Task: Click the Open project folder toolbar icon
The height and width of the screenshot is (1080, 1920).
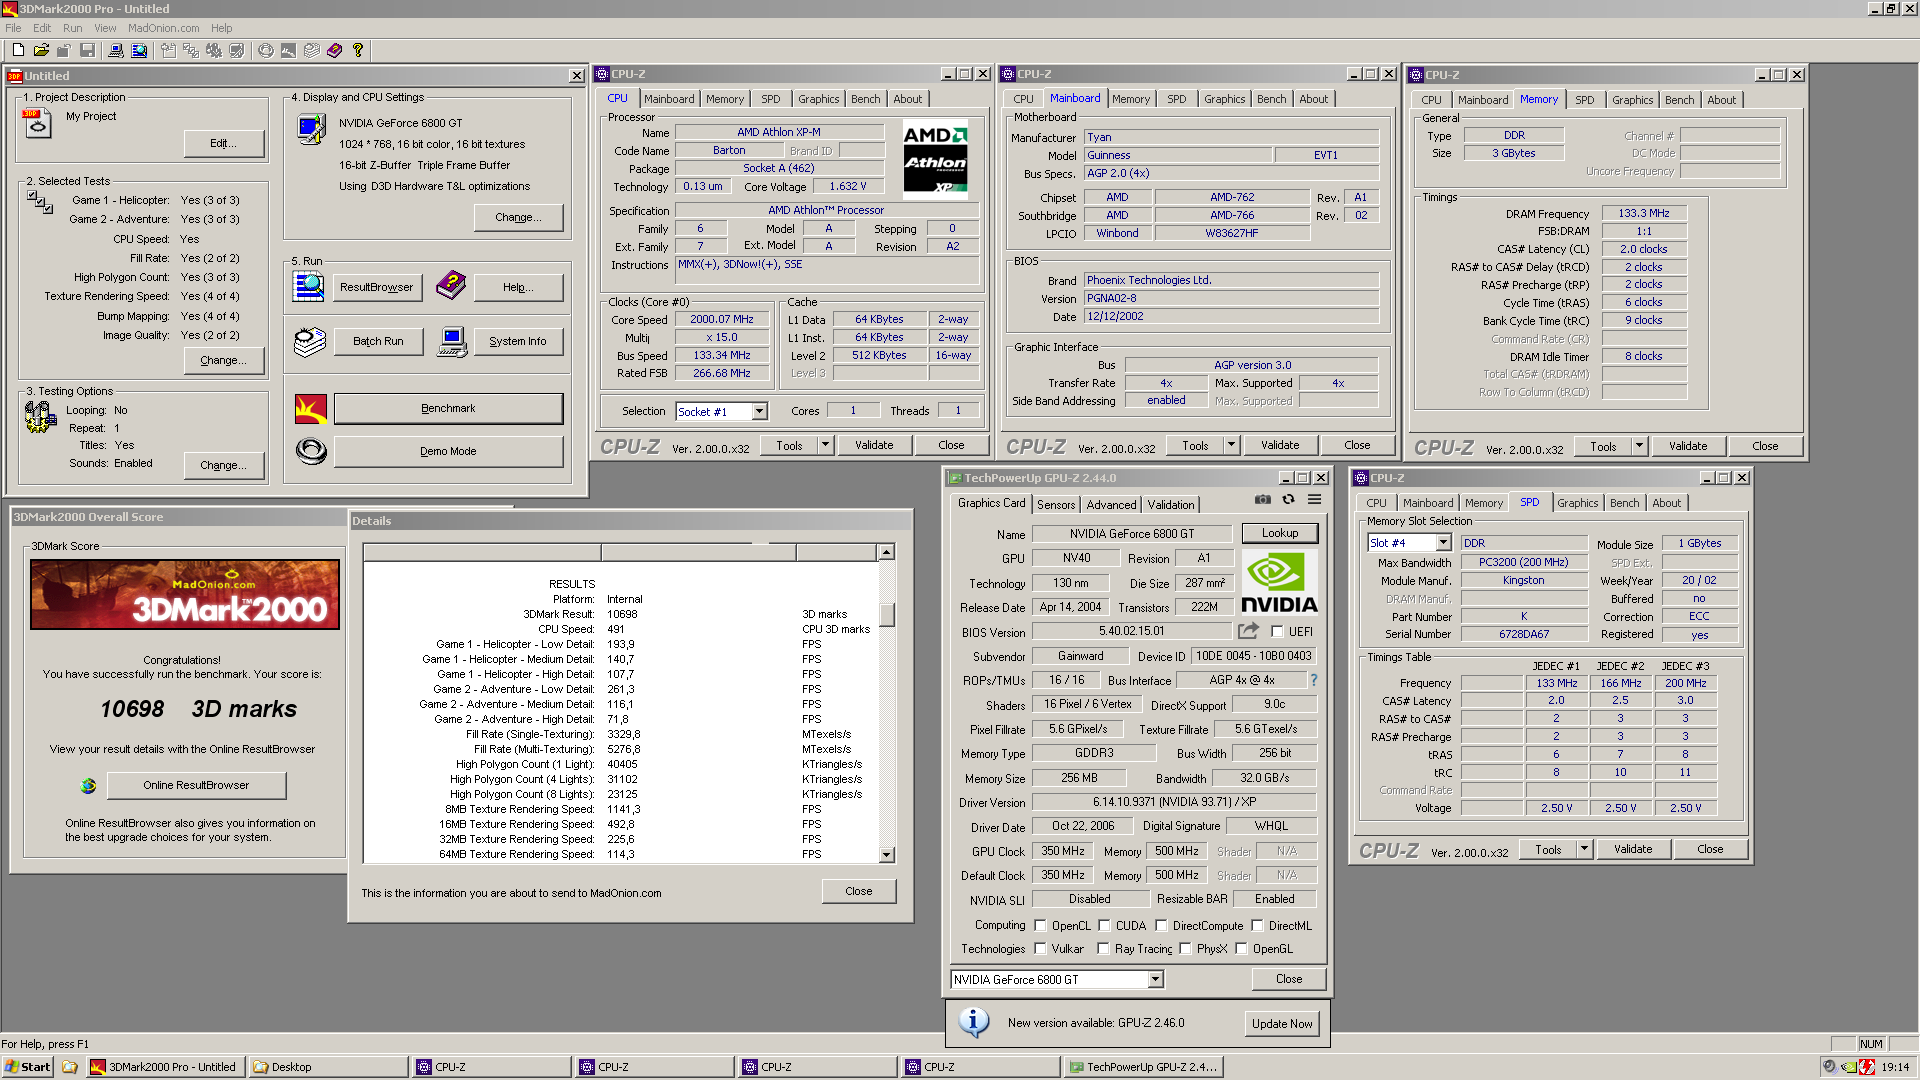Action: [41, 50]
